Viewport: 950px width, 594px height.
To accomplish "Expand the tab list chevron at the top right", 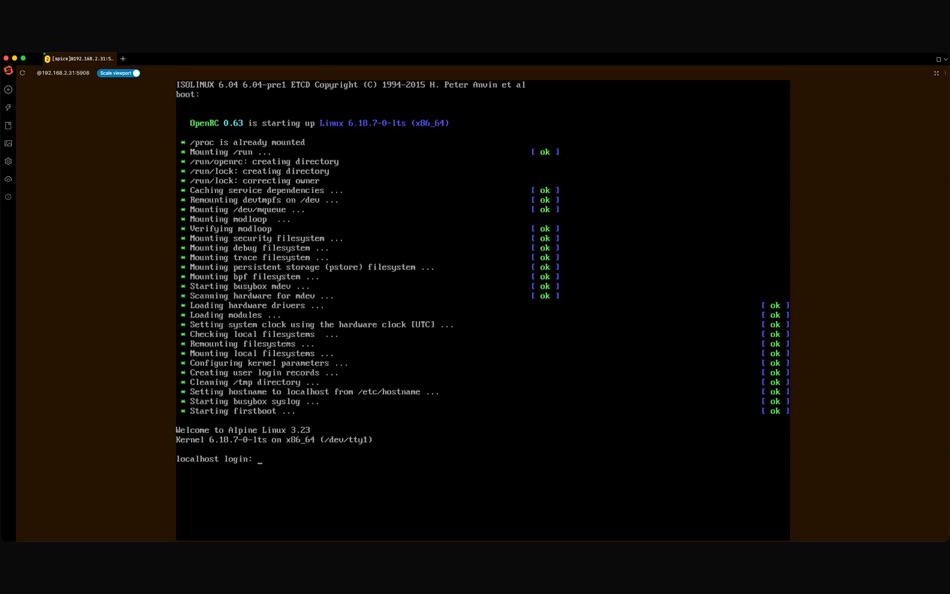I will [x=945, y=59].
